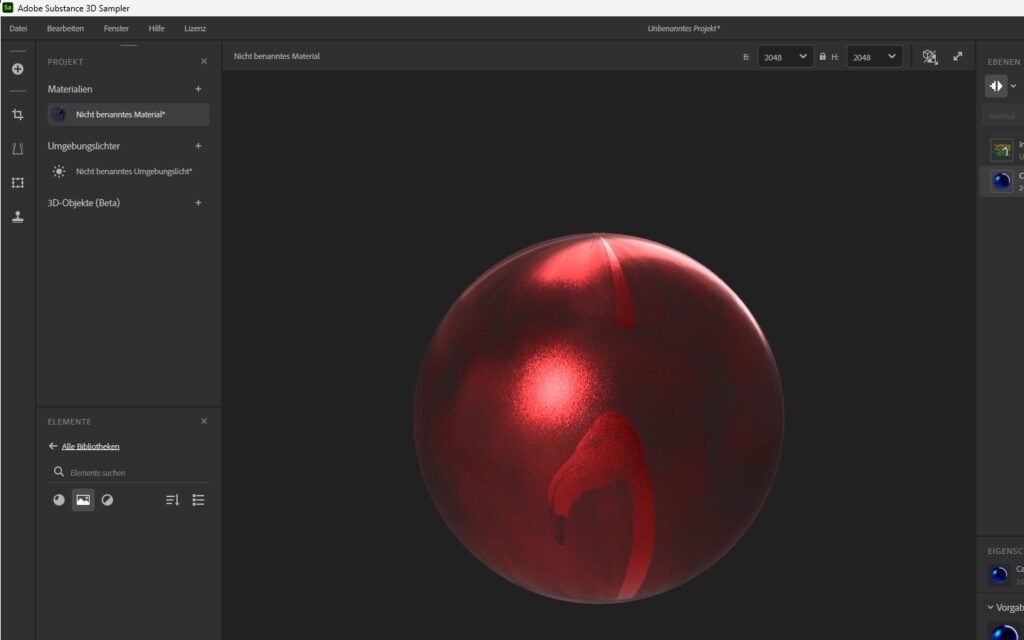Select the Crop tool in left toolbar
This screenshot has height=640, width=1024.
click(x=18, y=114)
